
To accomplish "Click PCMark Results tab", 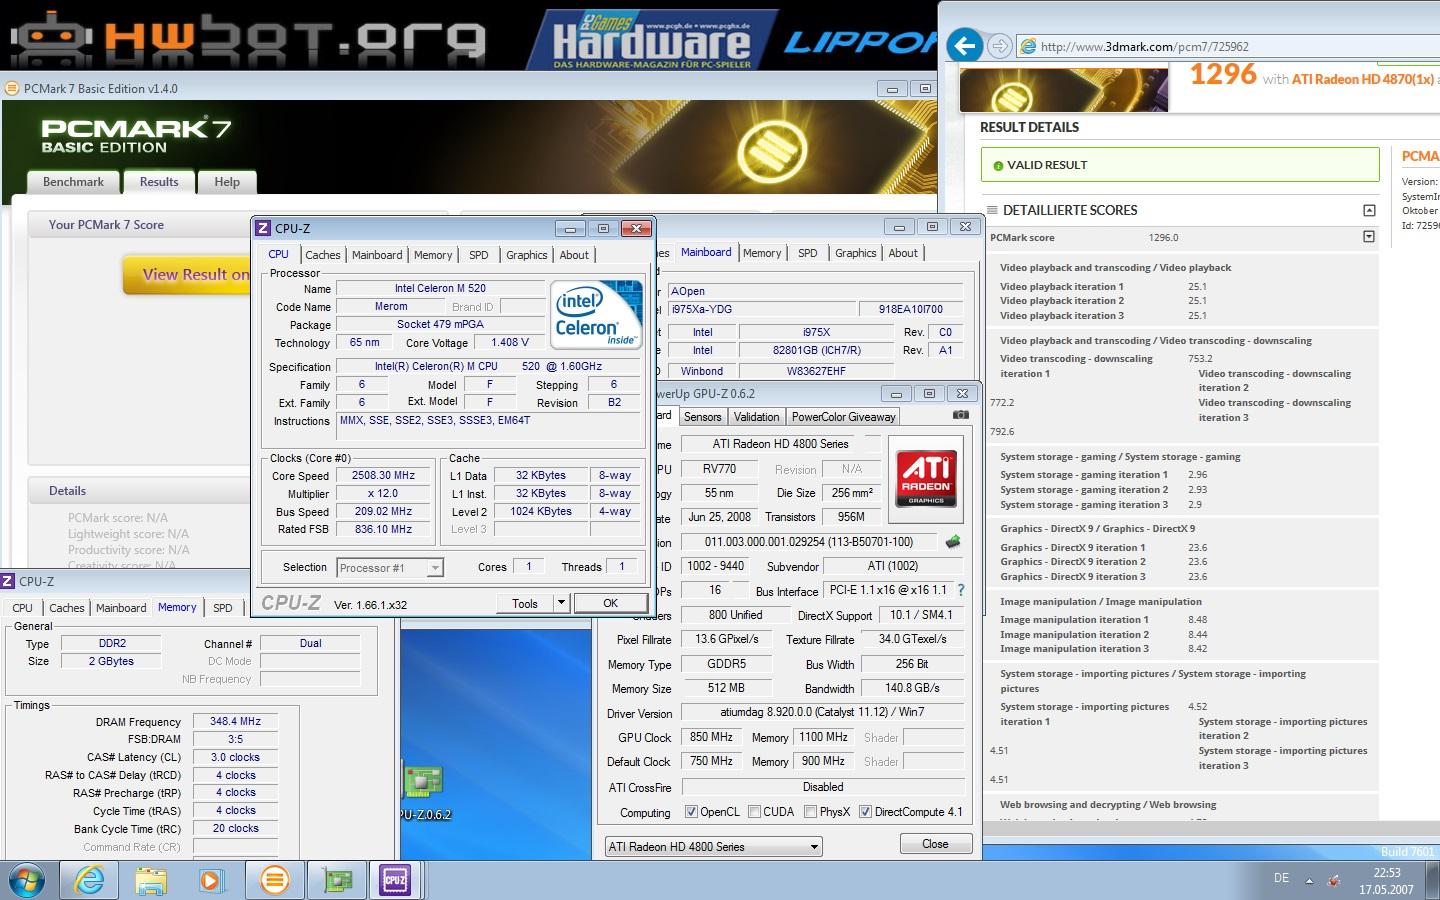I will (159, 182).
